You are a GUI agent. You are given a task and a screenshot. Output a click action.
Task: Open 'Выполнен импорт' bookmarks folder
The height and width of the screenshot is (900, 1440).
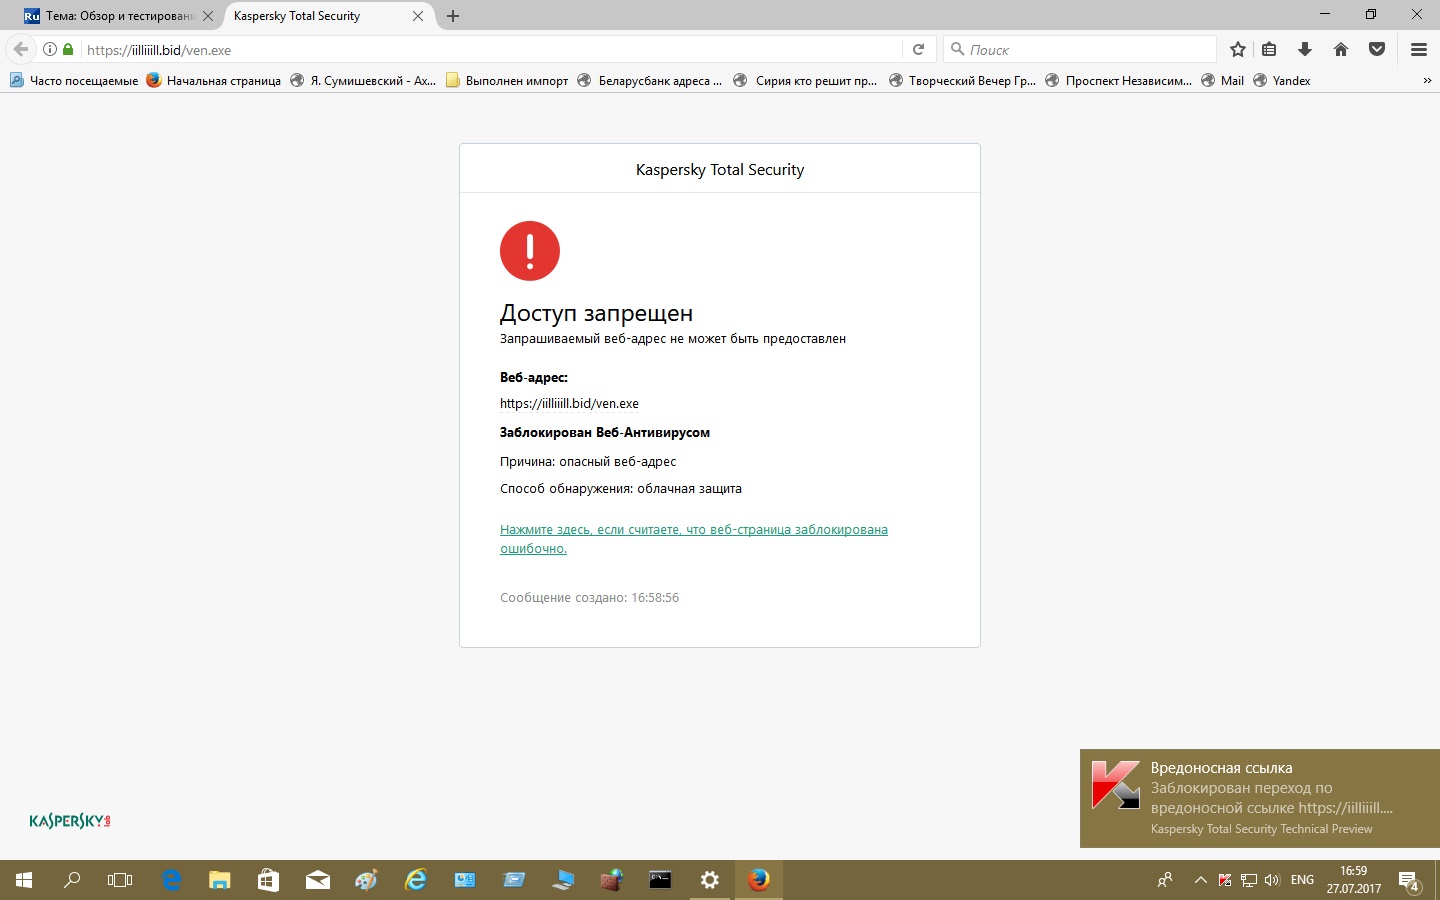click(507, 81)
